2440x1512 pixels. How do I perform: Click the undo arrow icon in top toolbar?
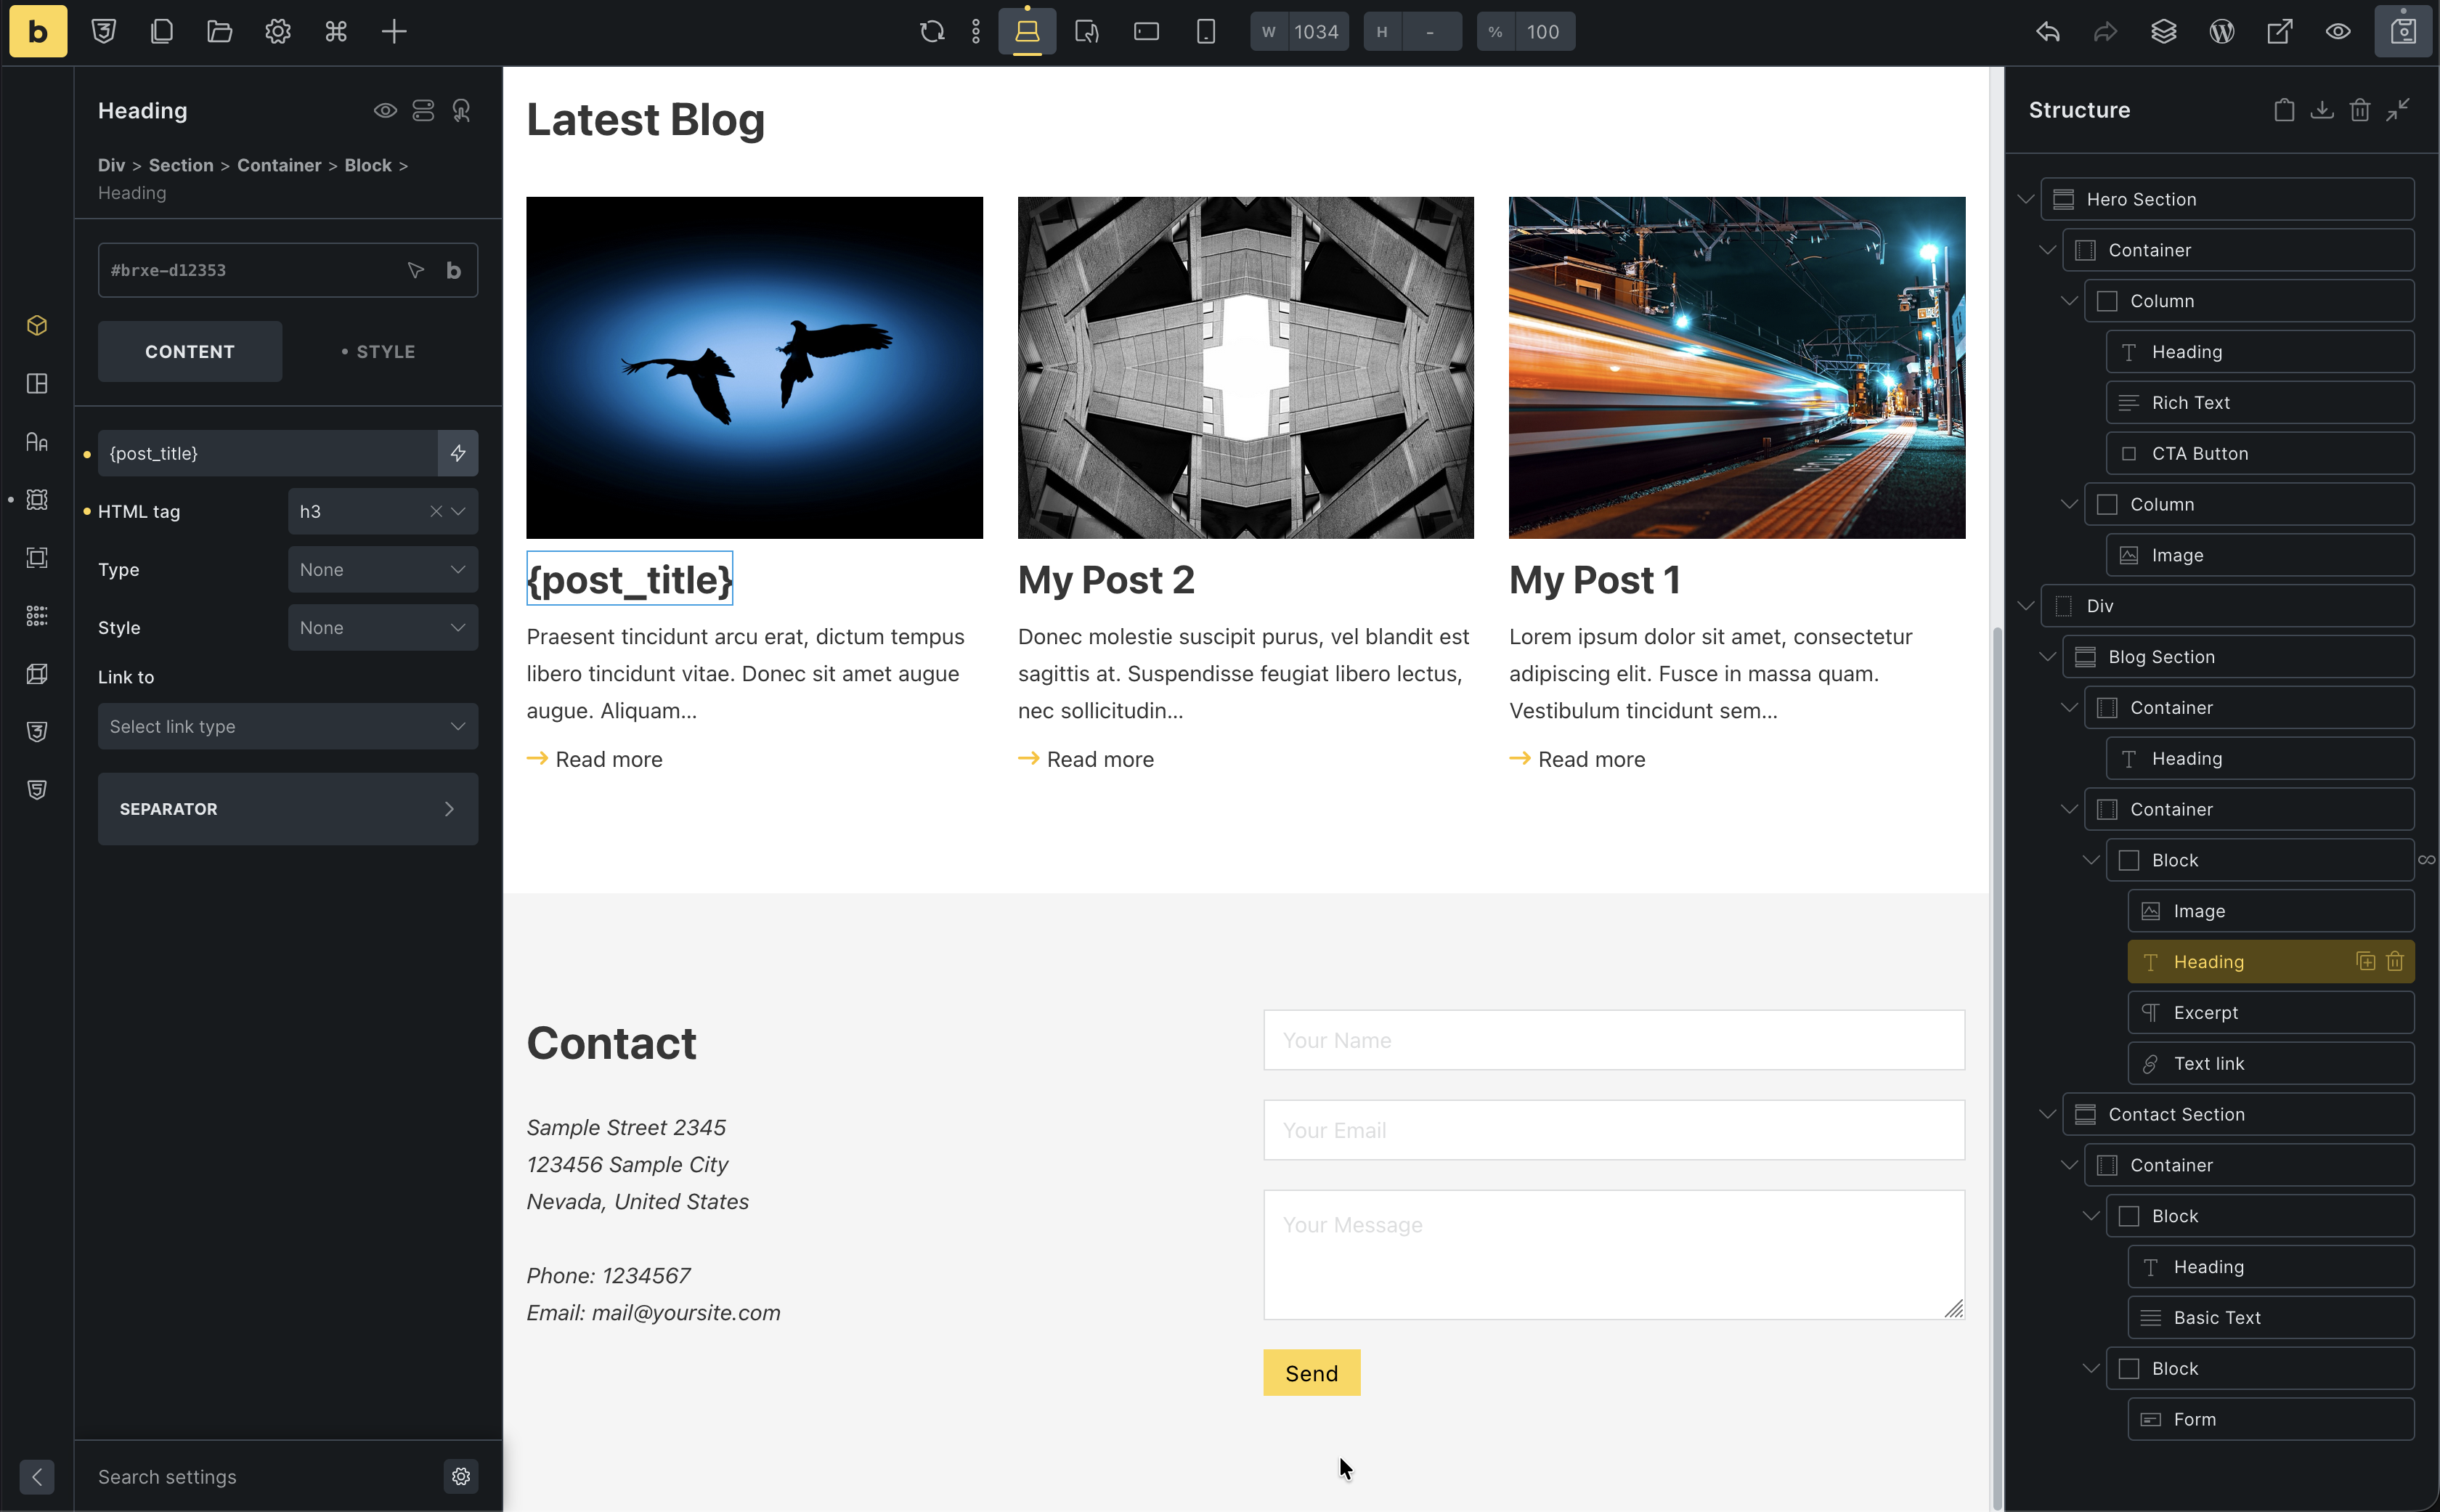coord(2047,32)
